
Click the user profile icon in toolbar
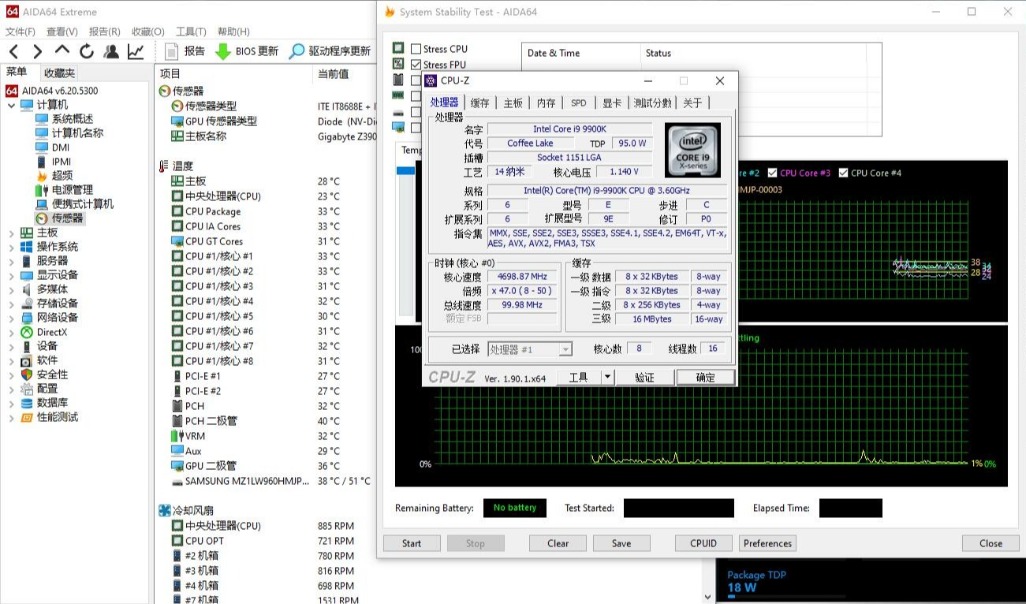click(110, 50)
